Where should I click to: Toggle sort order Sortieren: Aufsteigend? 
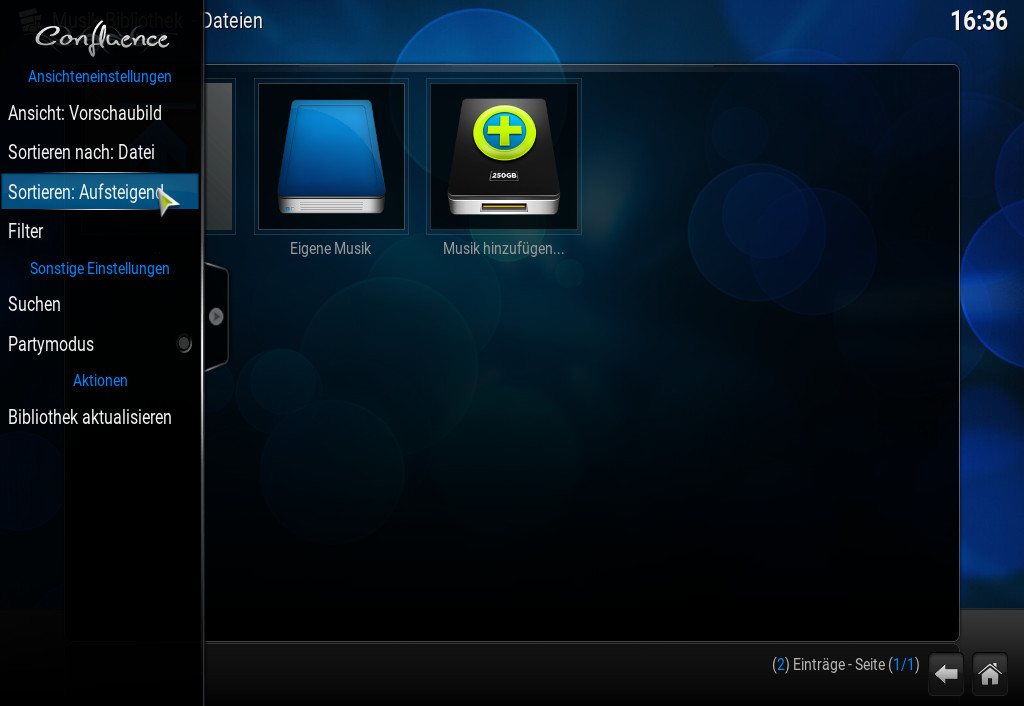[x=99, y=191]
